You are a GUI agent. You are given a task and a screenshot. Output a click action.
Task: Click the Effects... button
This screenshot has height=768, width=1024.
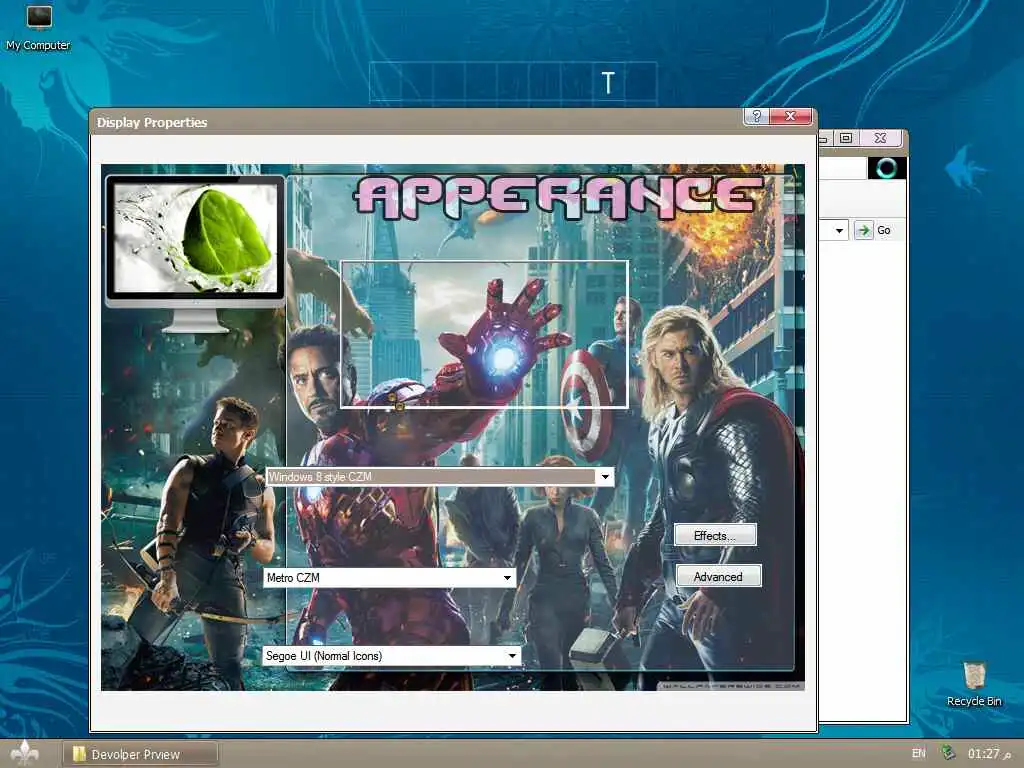pos(715,535)
